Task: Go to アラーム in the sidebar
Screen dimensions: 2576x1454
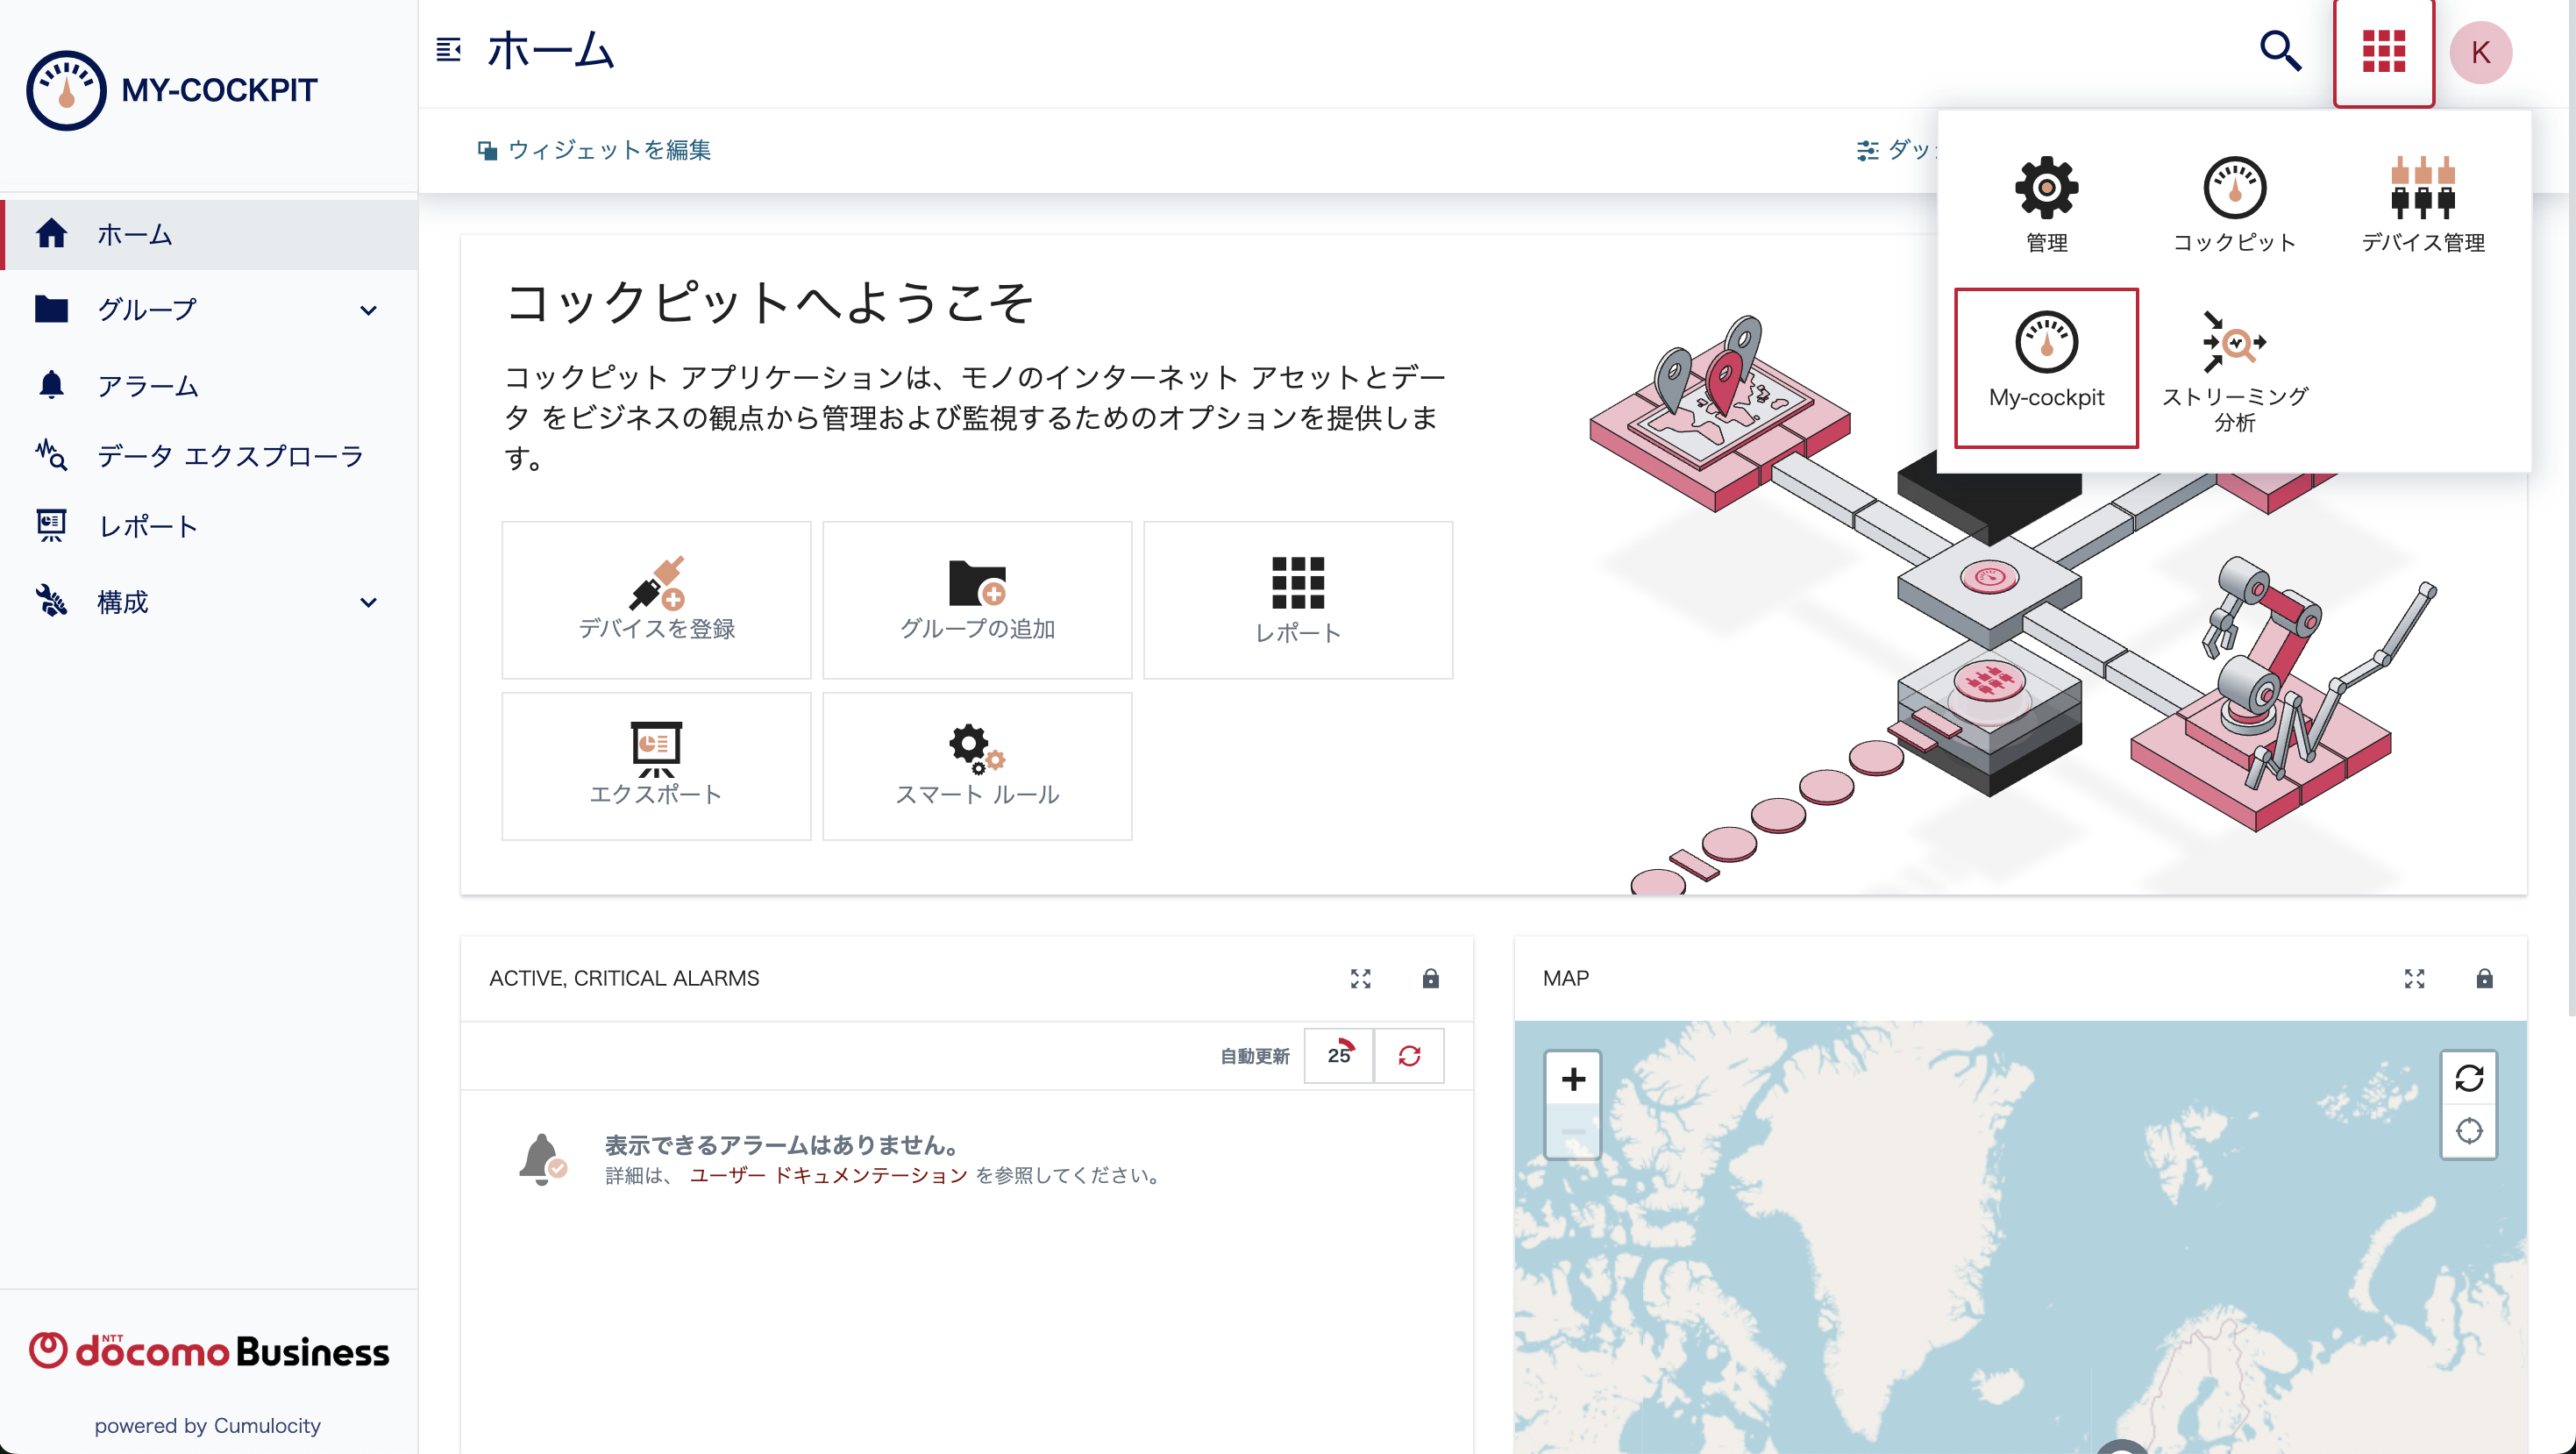Action: point(148,385)
